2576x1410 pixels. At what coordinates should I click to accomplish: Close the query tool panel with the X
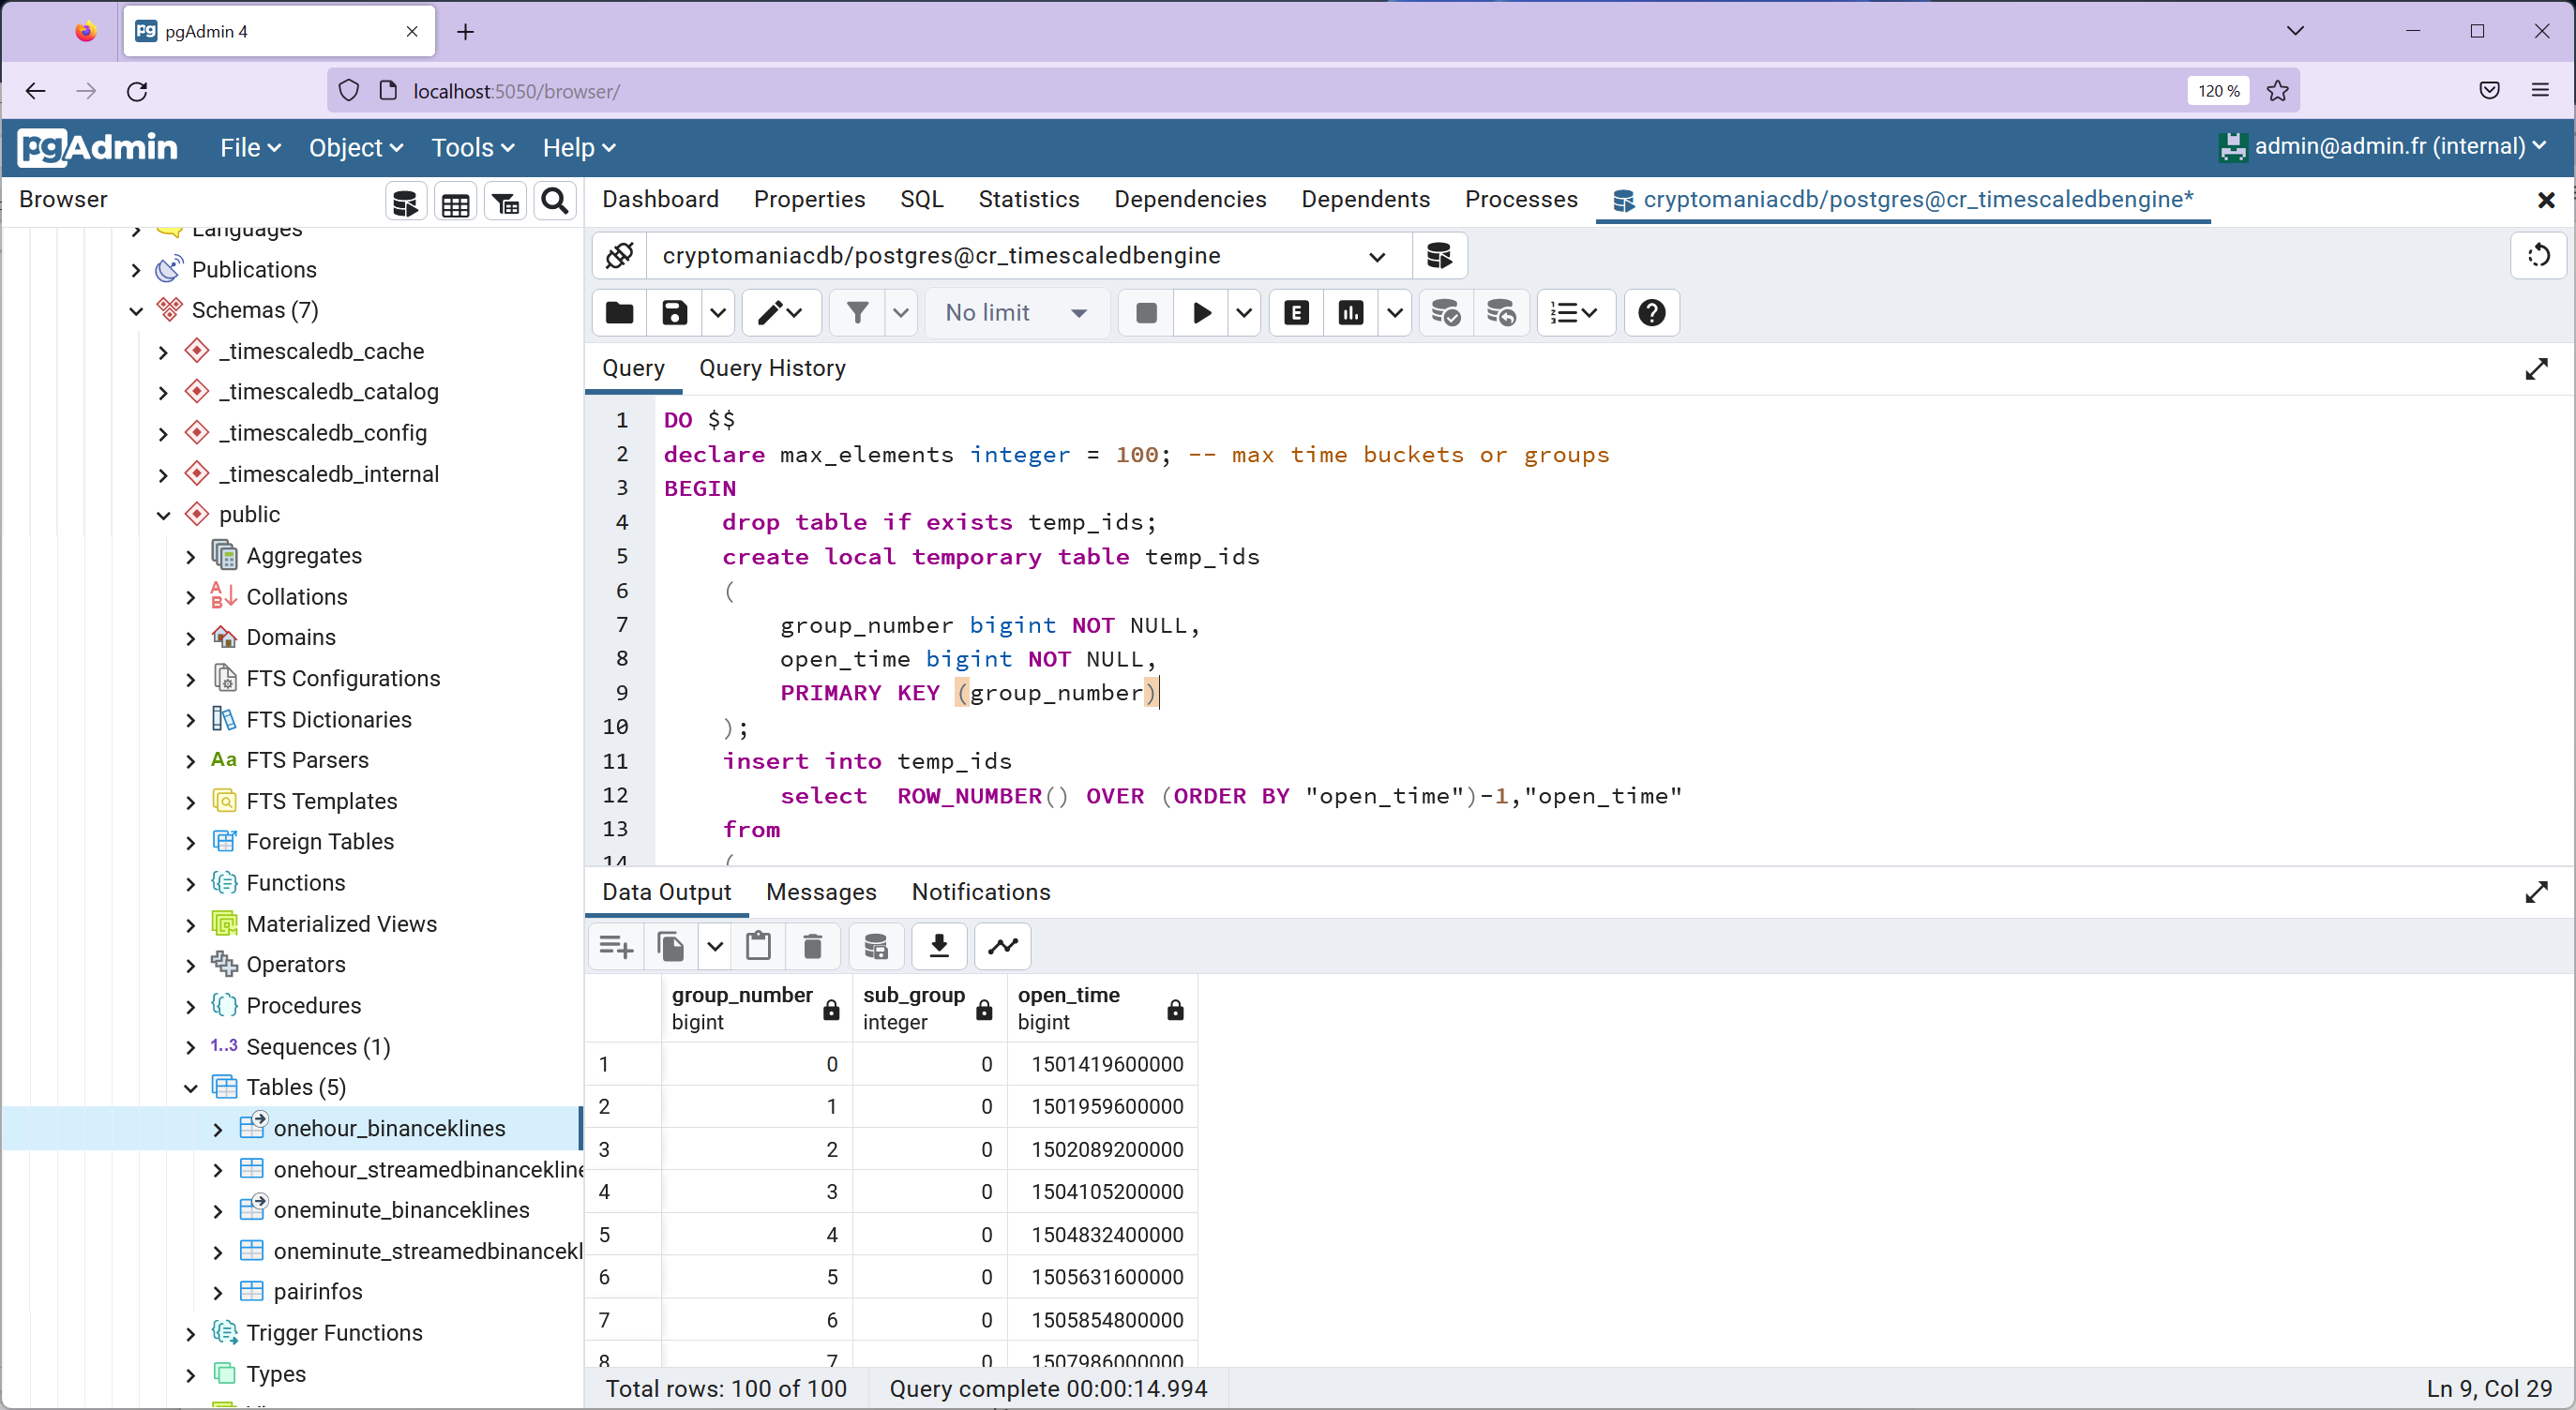pyautogui.click(x=2546, y=200)
